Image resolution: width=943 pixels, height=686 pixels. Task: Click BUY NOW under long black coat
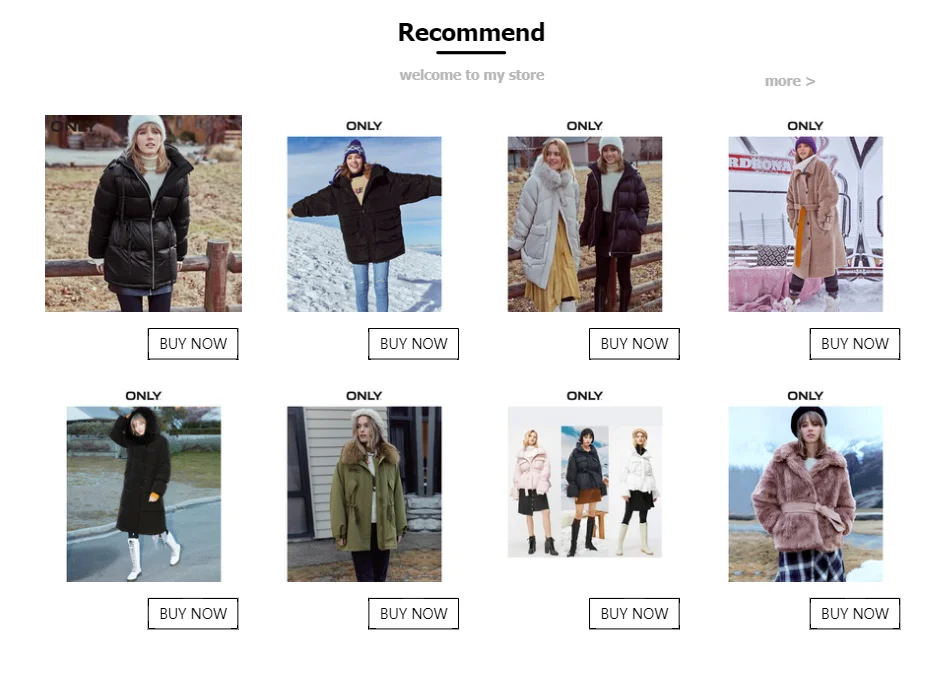(193, 614)
